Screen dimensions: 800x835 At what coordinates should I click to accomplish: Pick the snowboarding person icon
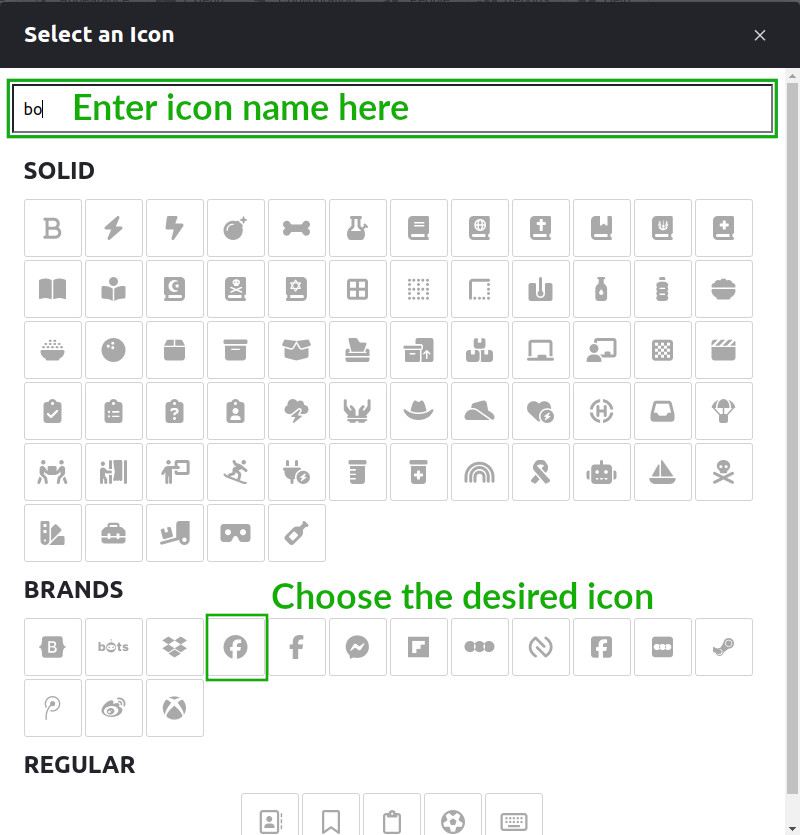pos(236,472)
